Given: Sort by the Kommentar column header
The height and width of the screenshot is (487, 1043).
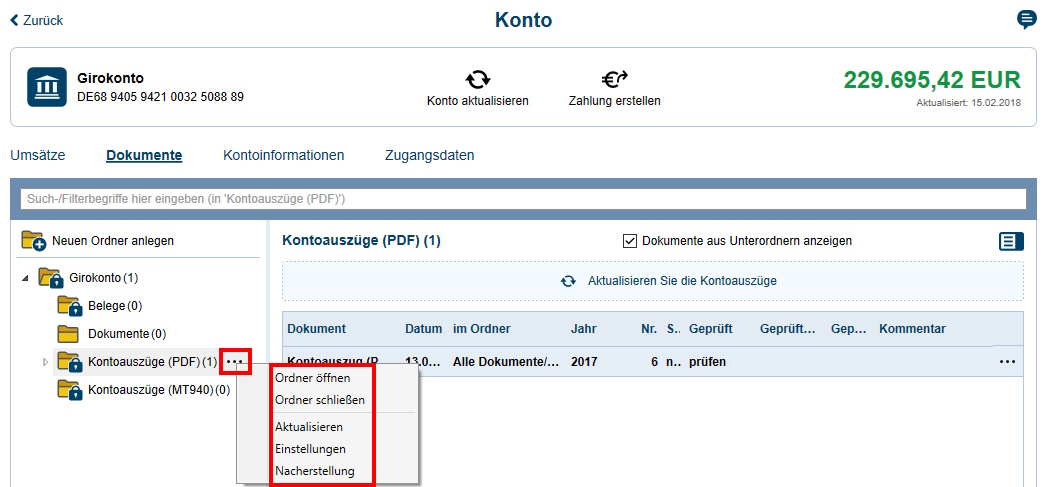Looking at the screenshot, I should click(913, 329).
